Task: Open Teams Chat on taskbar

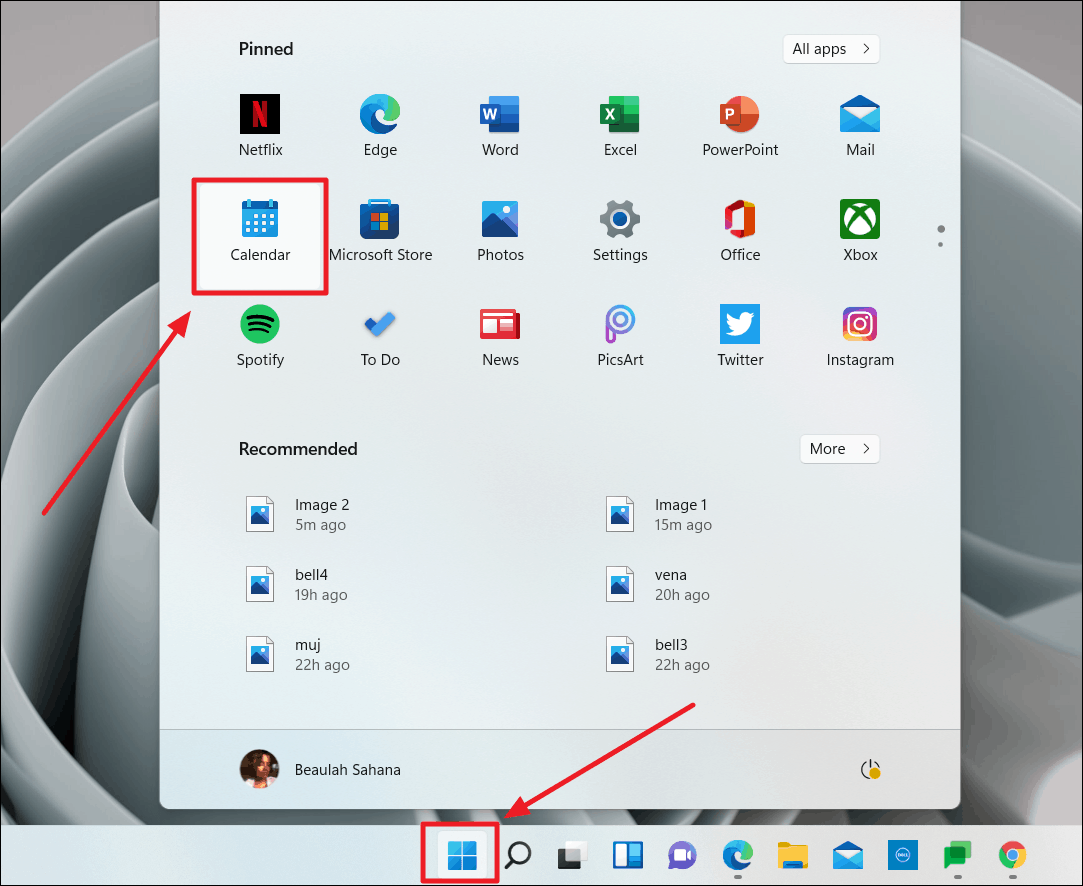Action: point(682,856)
